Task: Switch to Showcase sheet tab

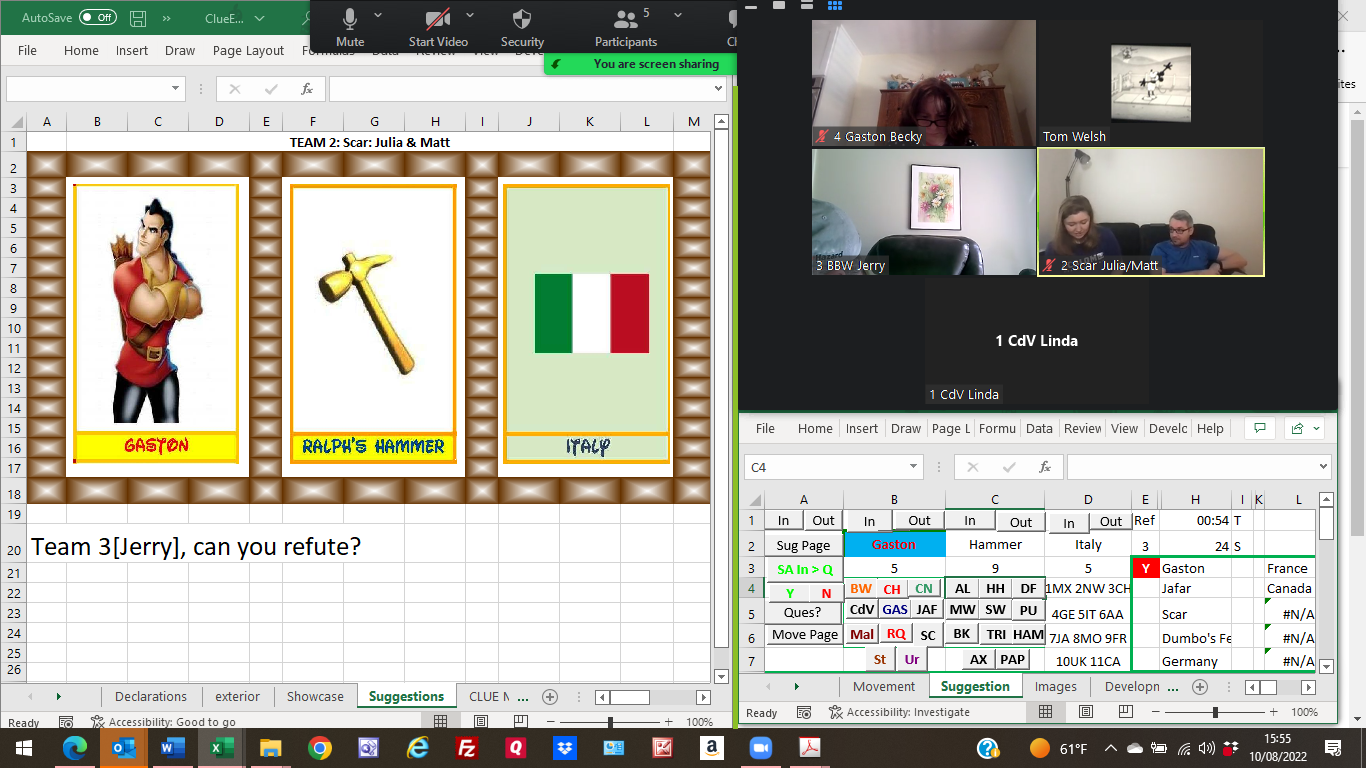Action: pos(315,696)
